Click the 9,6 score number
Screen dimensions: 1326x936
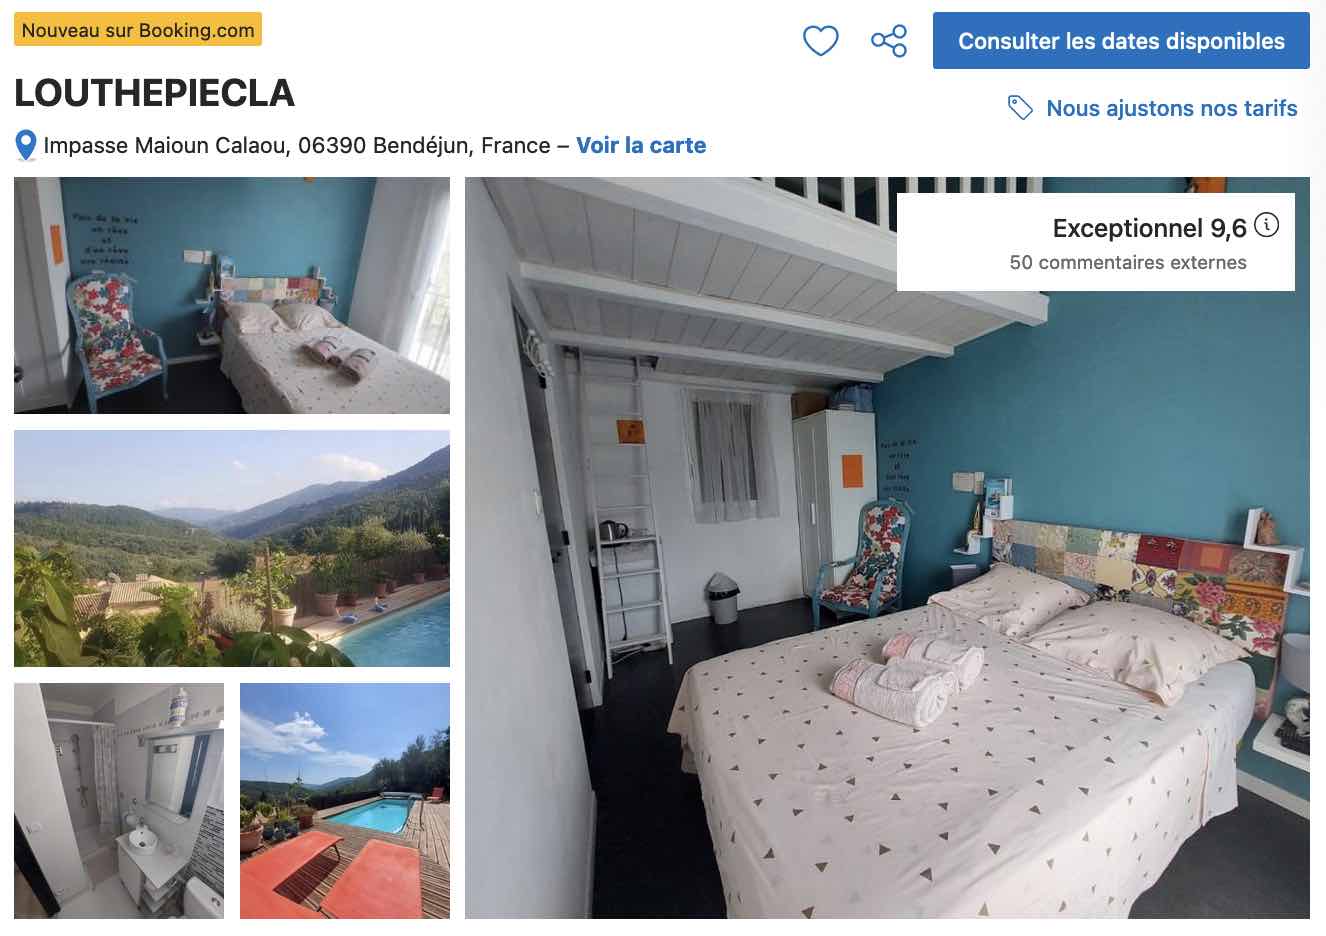pyautogui.click(x=1228, y=228)
